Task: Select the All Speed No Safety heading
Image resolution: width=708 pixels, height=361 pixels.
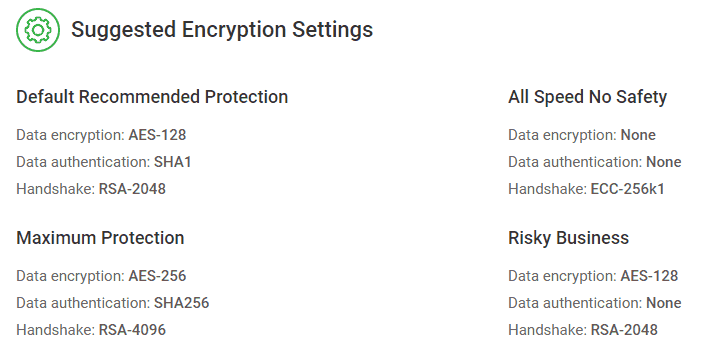Action: point(587,97)
